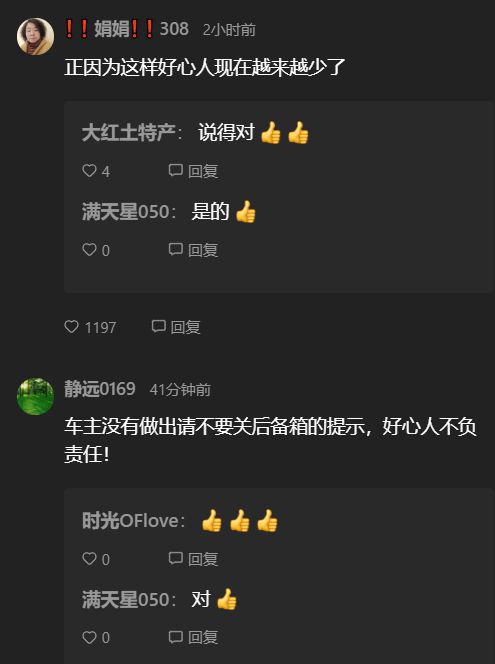Image resolution: width=495 pixels, height=664 pixels.
Task: Open 娟娟308's profile avatar
Action: coord(36,36)
